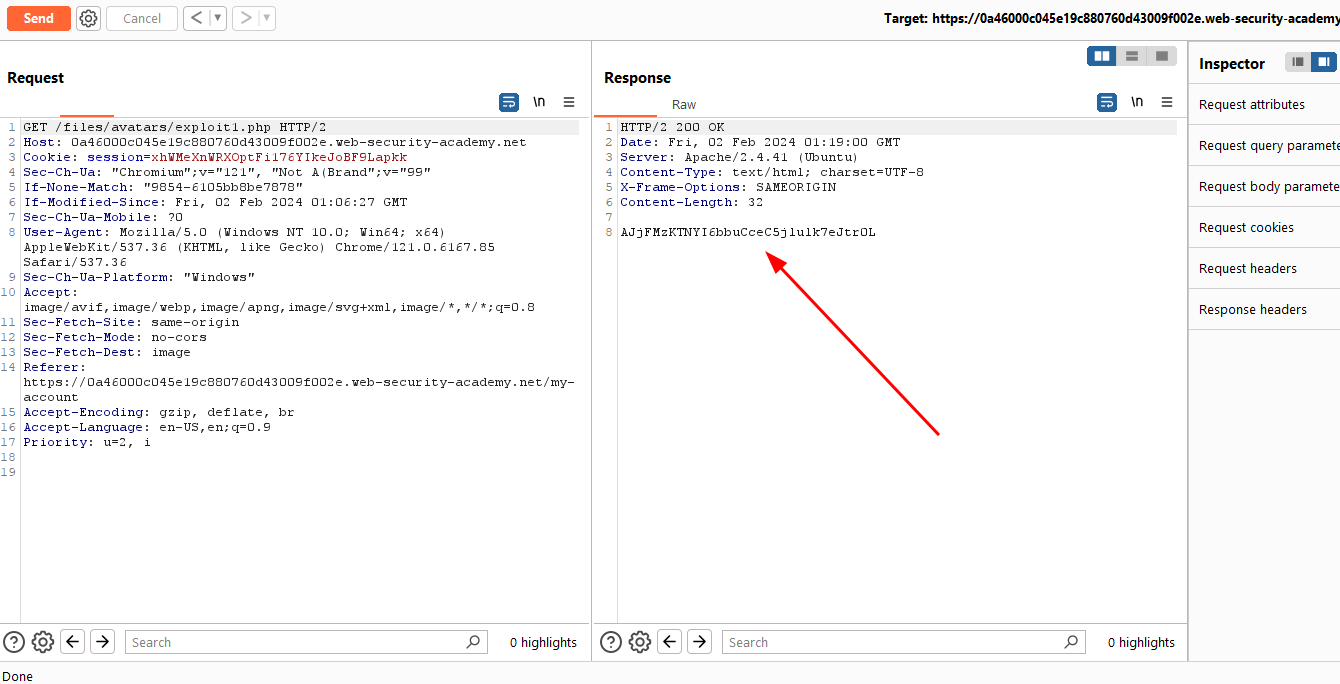Open Repeater send options gear icon
This screenshot has width=1340, height=684.
click(88, 18)
